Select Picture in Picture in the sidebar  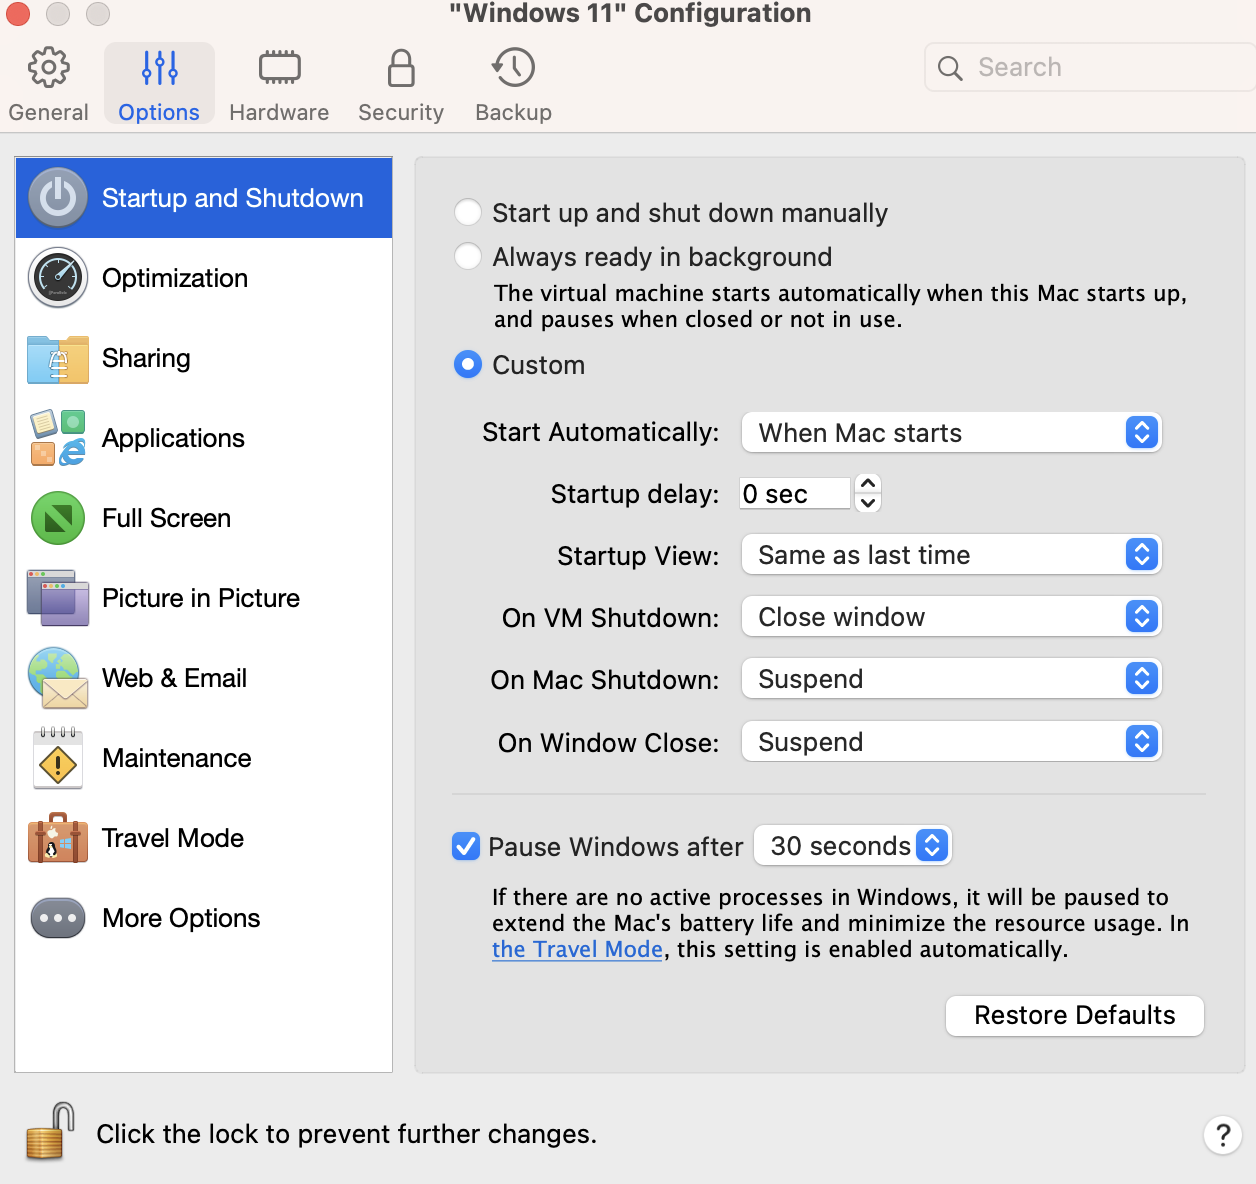204,598
